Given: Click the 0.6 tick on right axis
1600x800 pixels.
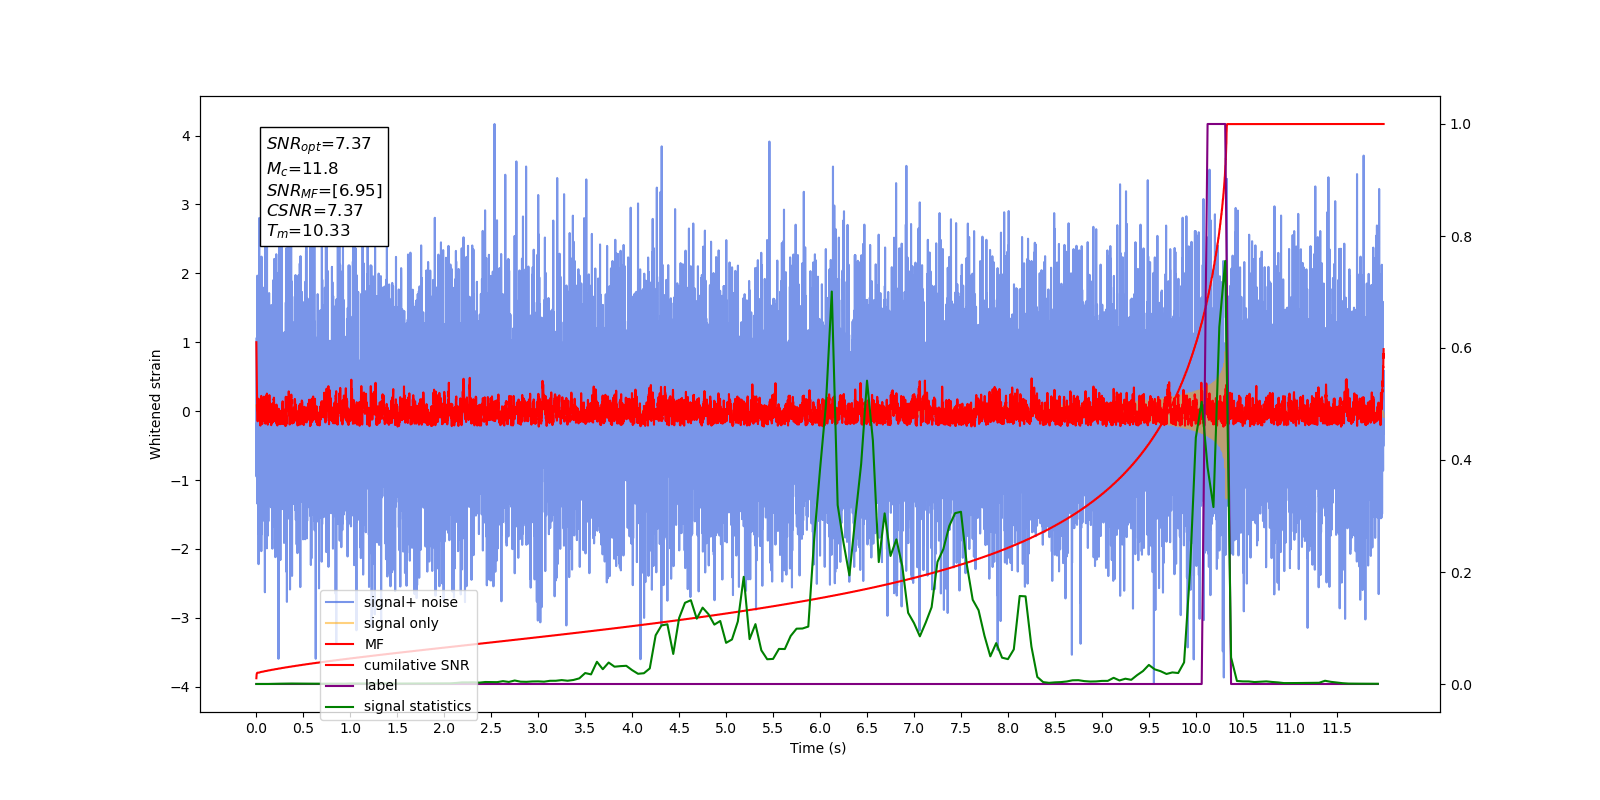Looking at the screenshot, I should pyautogui.click(x=1461, y=349).
